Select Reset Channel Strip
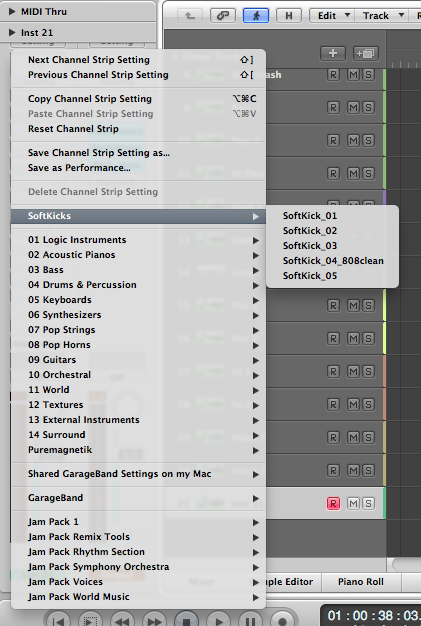Screen dimensions: 421x626 click(138, 129)
